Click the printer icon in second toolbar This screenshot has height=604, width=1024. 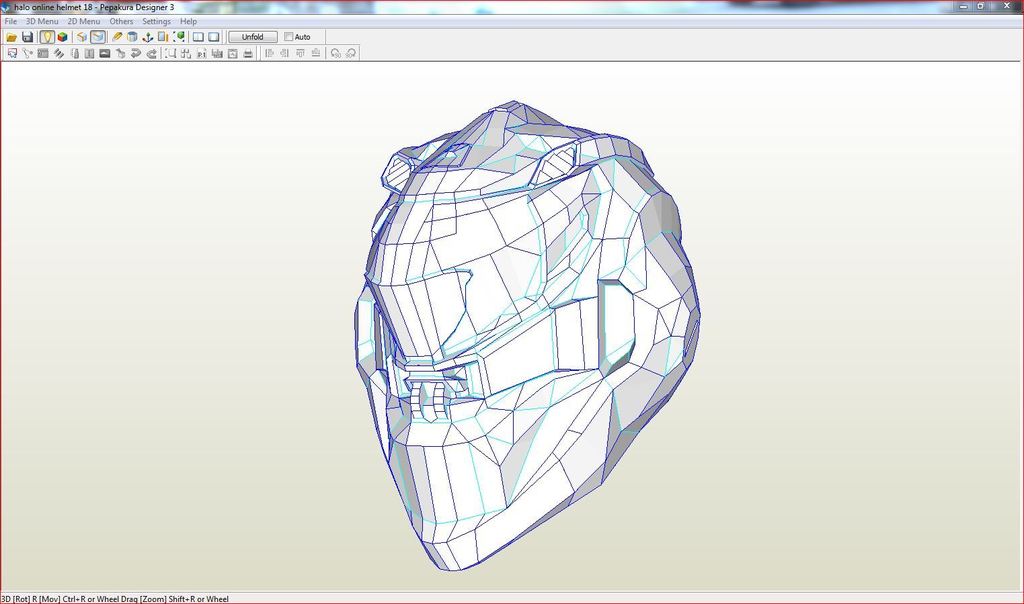[x=247, y=53]
